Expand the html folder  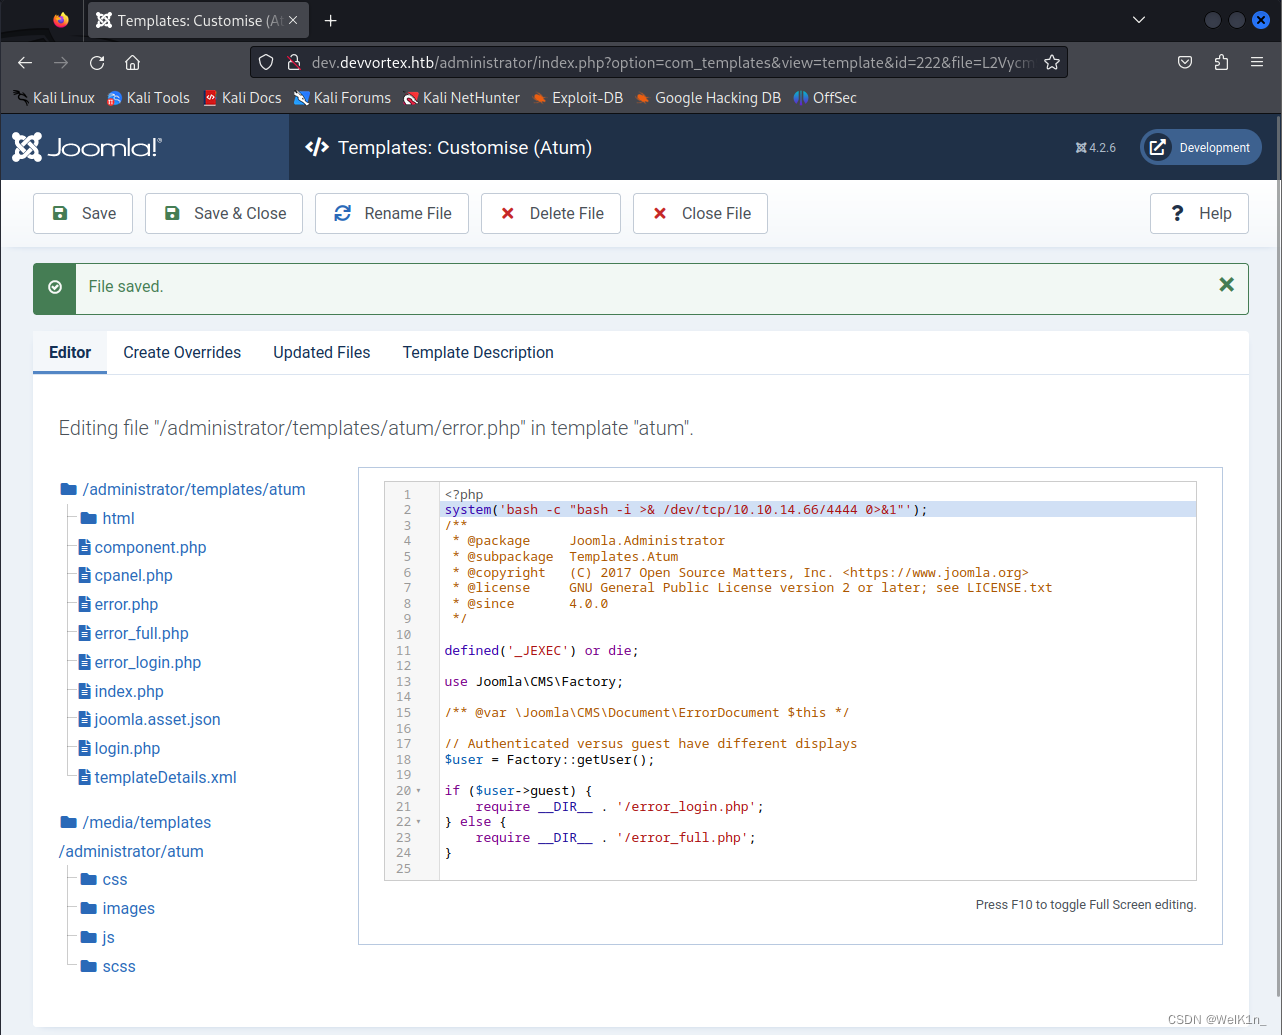107,518
